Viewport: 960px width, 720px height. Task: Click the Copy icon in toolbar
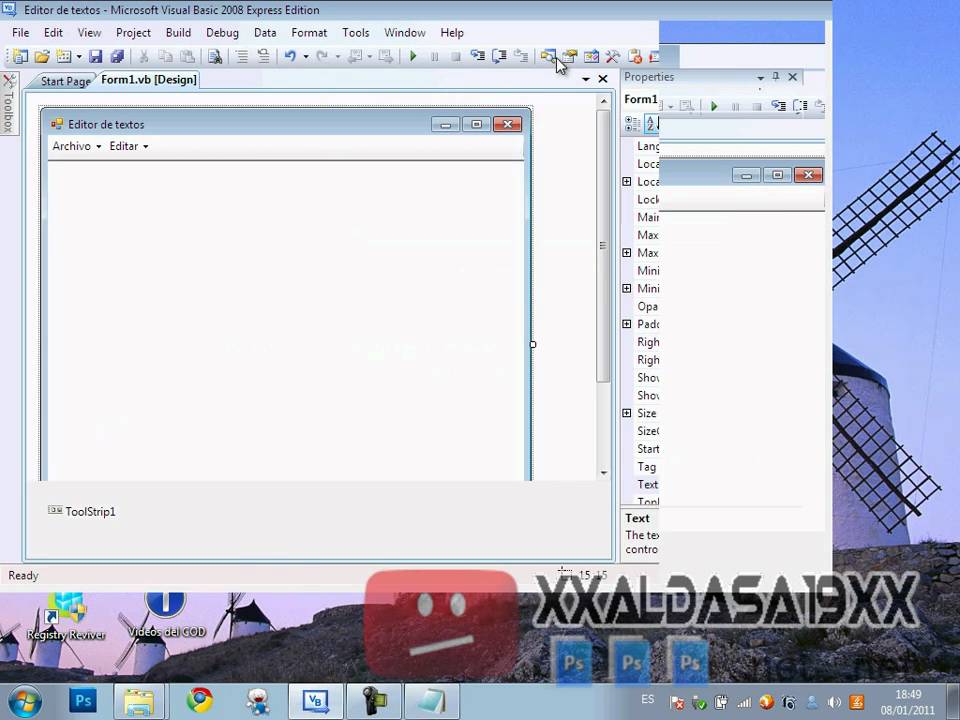tap(165, 56)
